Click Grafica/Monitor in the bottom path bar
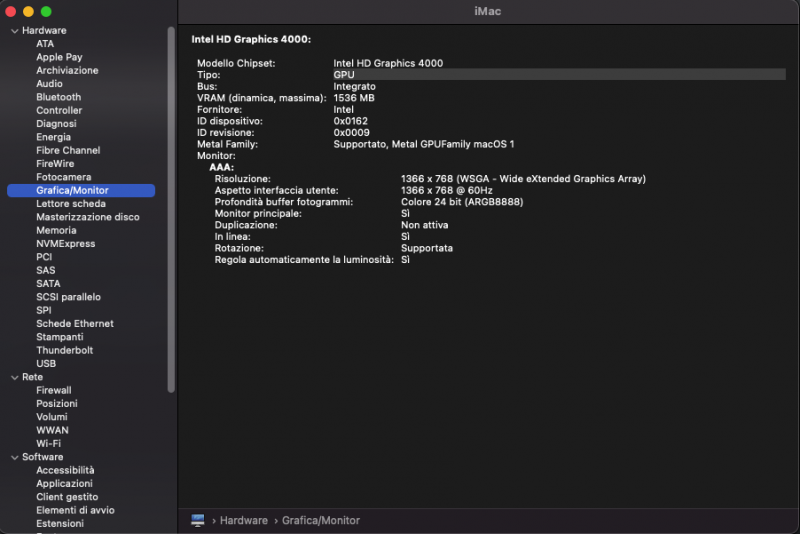 pos(320,520)
